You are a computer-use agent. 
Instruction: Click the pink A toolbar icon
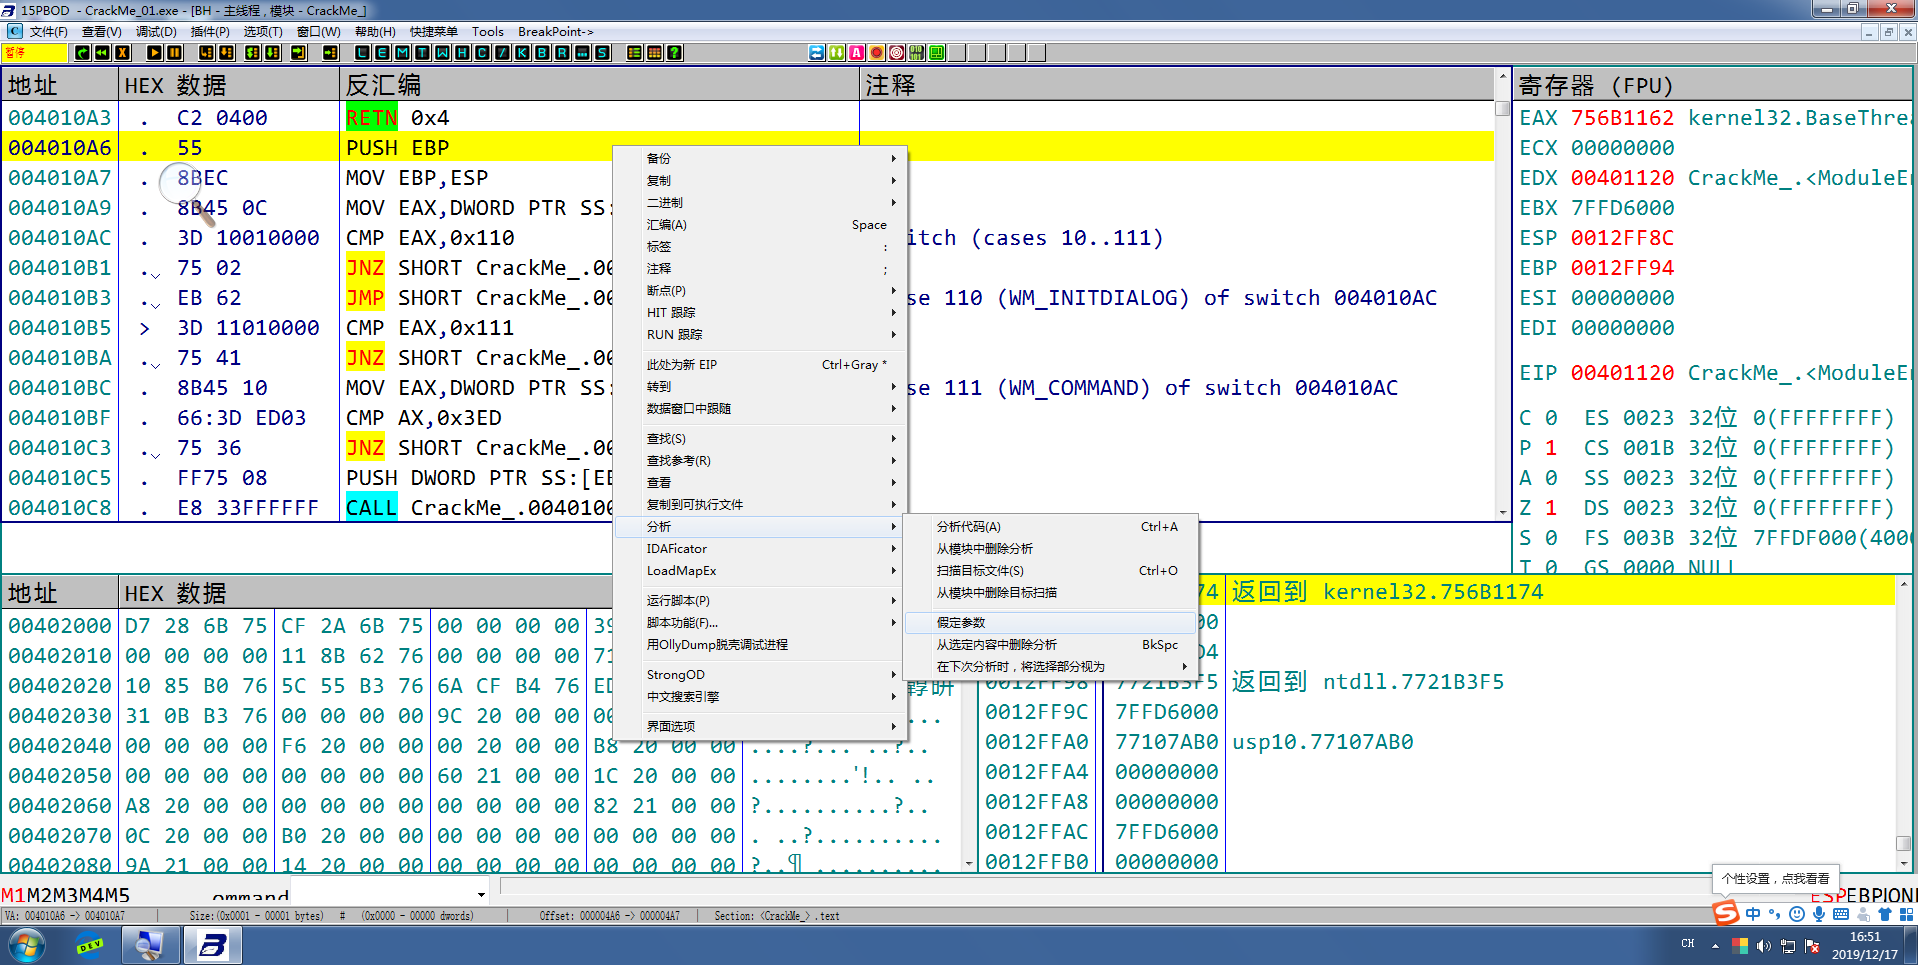[x=857, y=53]
